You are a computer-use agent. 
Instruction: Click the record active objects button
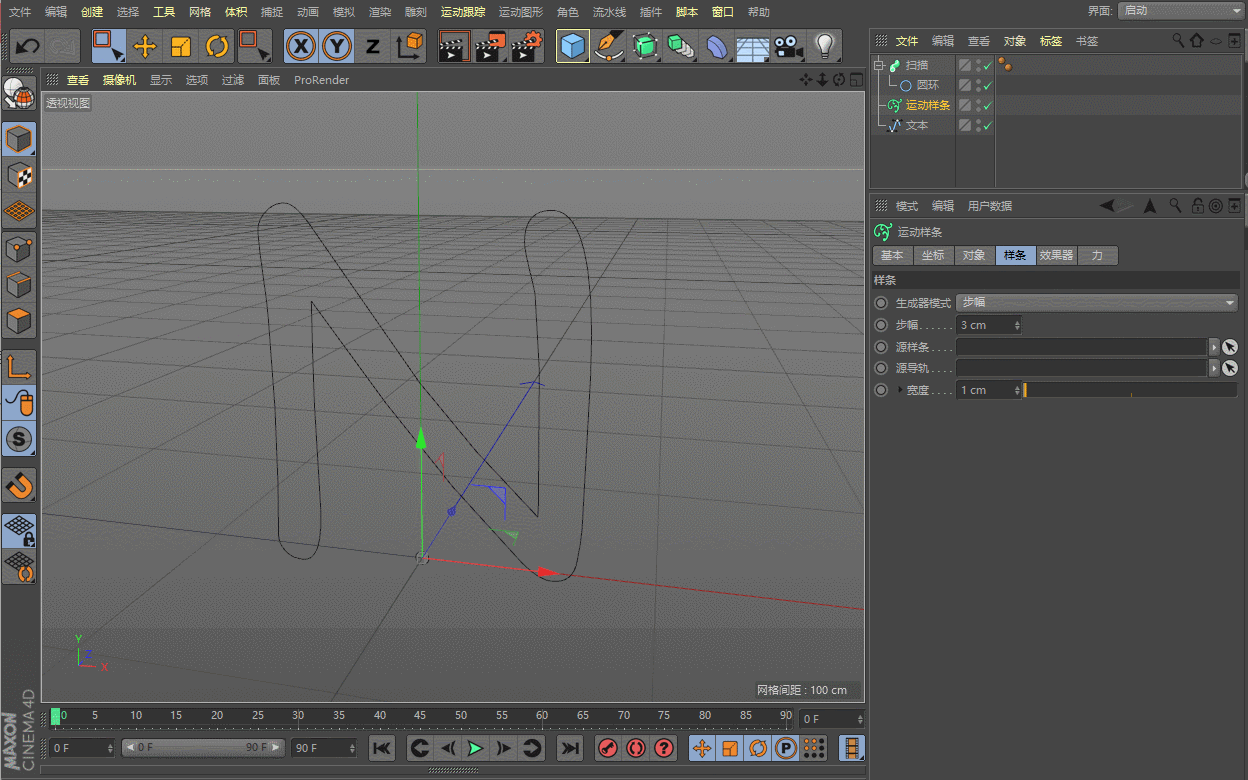[607, 748]
